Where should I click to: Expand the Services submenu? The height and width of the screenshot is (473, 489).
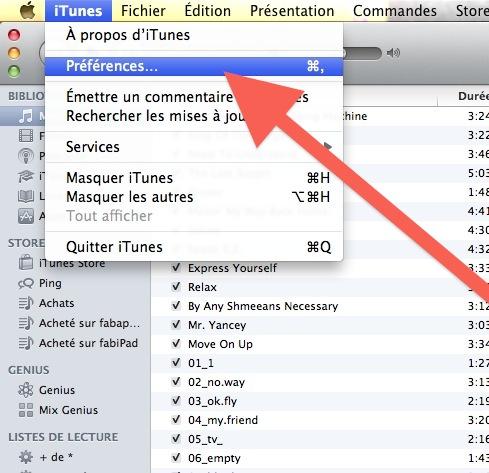click(x=194, y=147)
